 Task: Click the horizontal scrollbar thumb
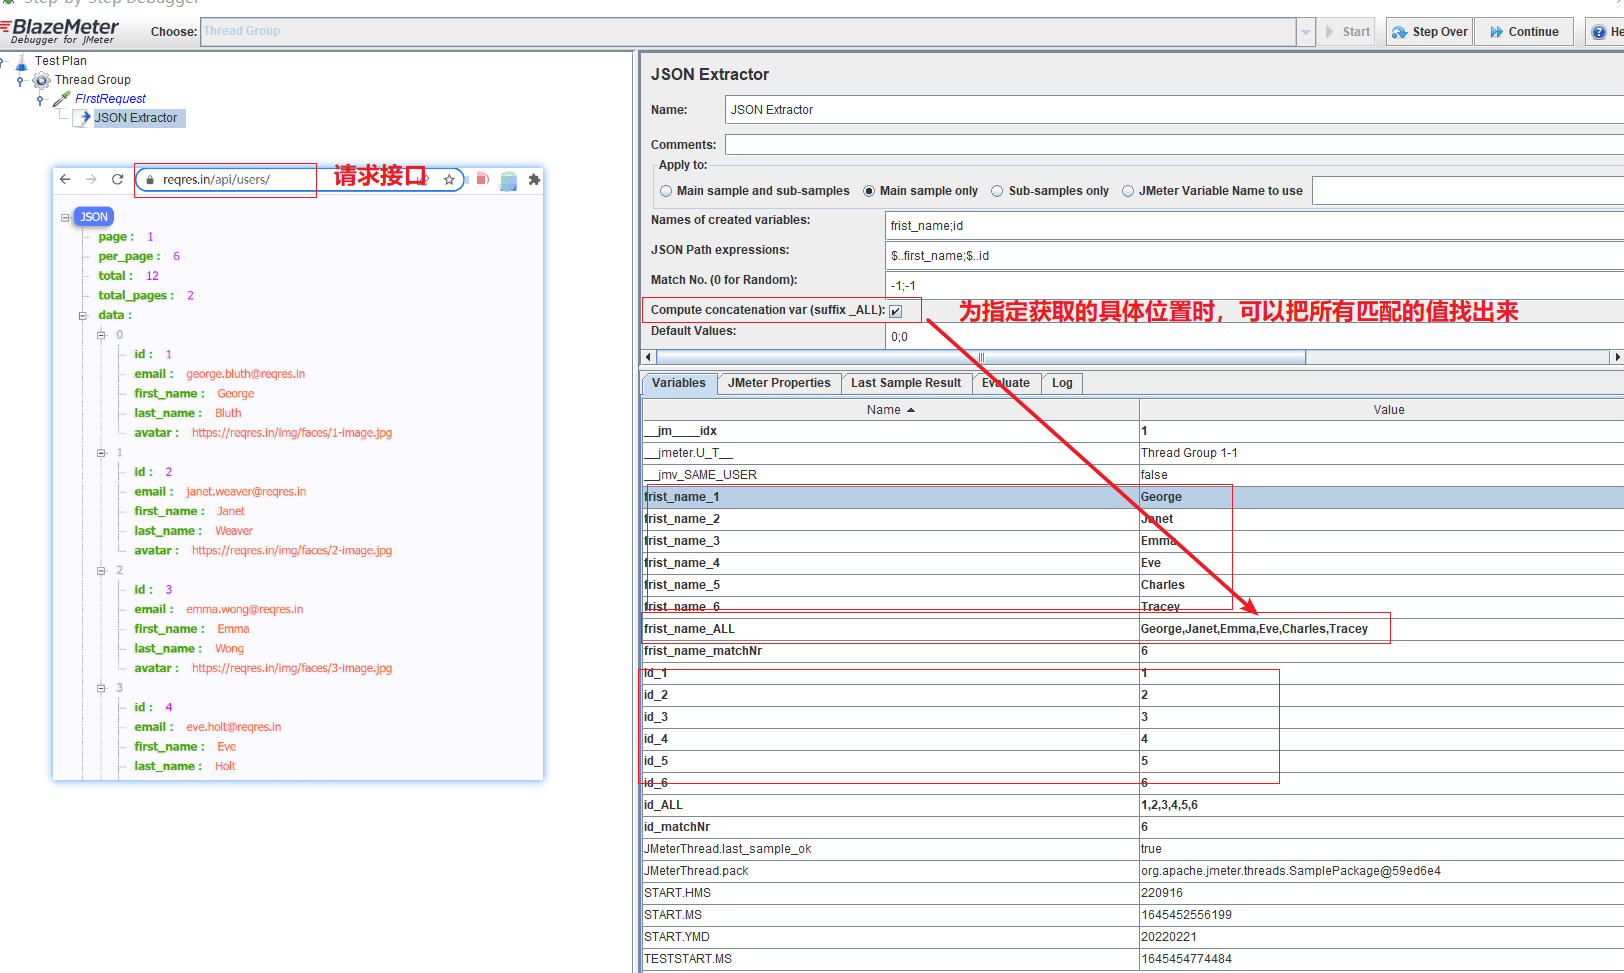981,357
